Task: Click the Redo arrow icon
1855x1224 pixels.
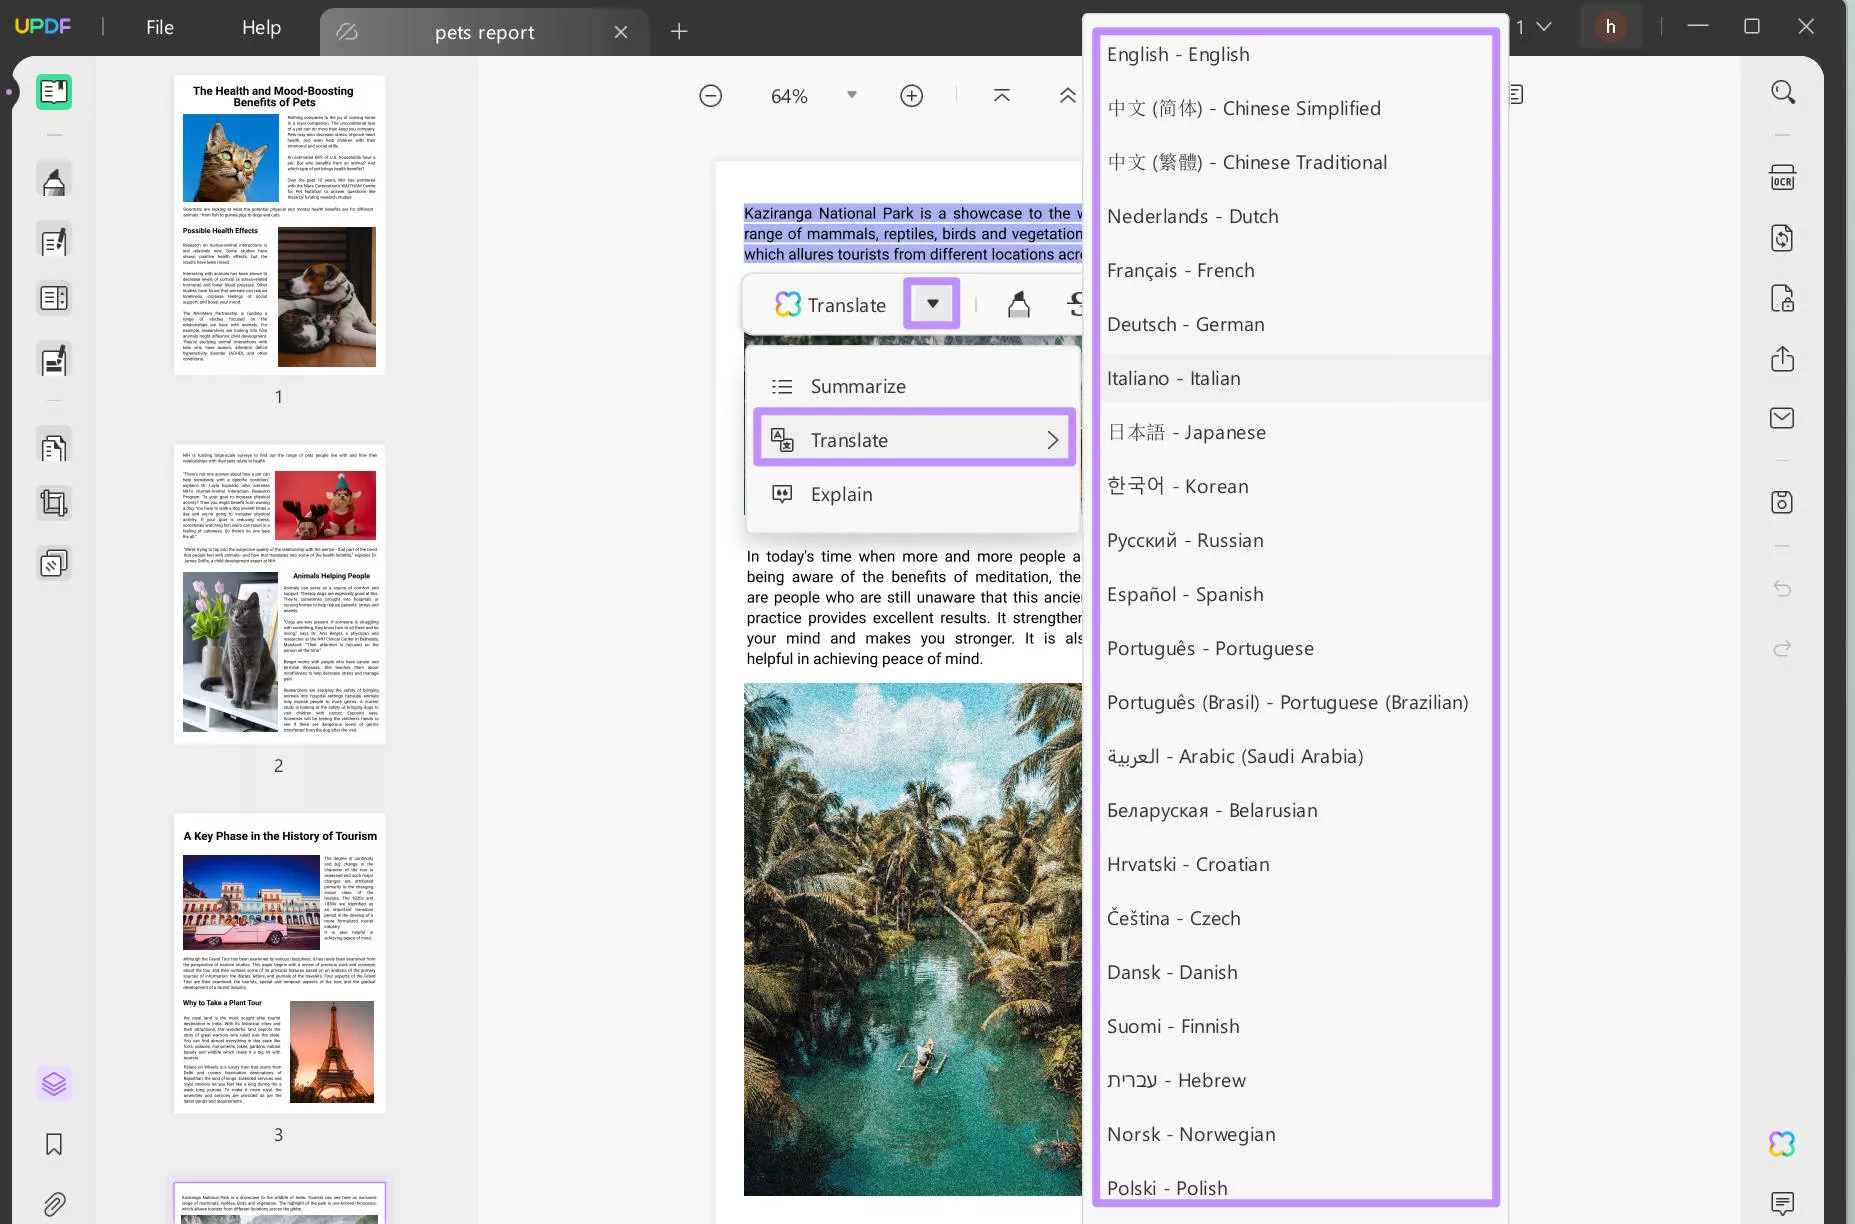Action: (1782, 648)
